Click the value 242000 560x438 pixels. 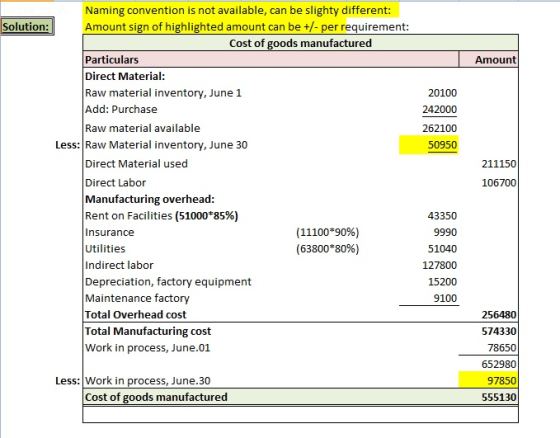[439, 109]
